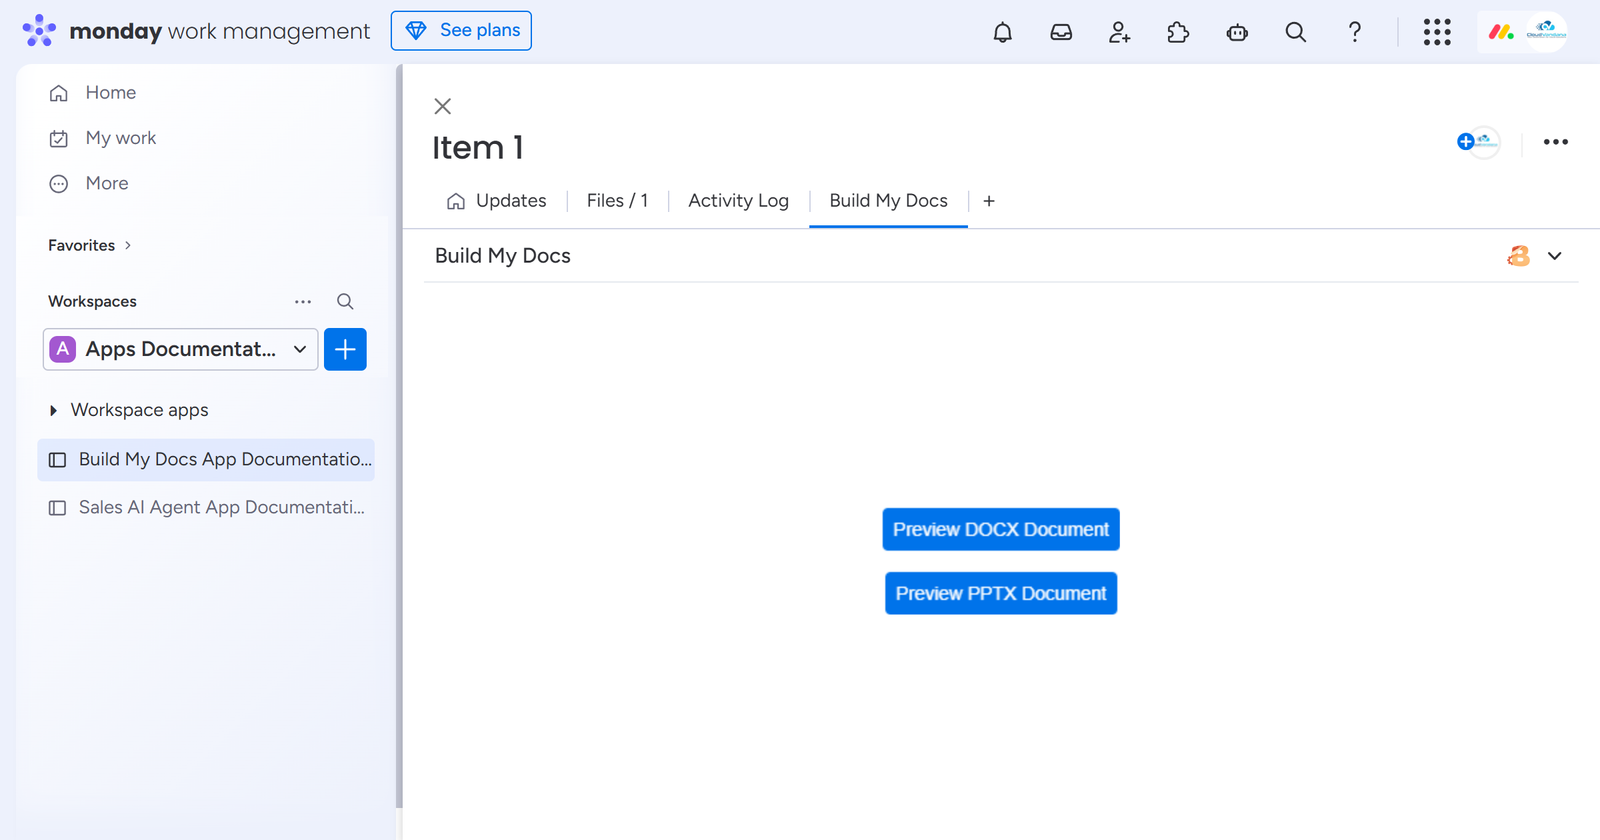Screen dimensions: 1600x840
Task: Click Preview DOCX Document button
Action: point(1000,529)
